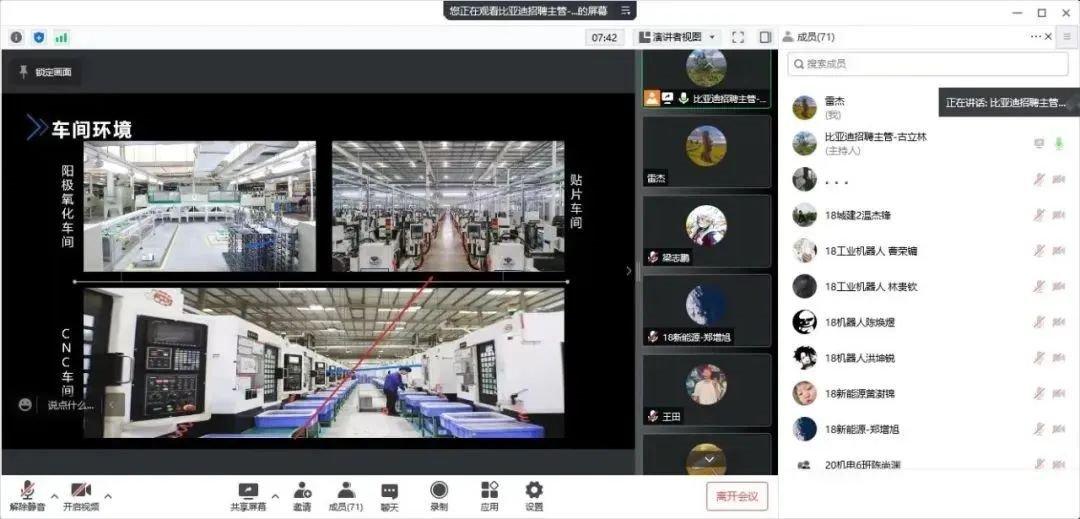Turn on camera with 开启视频
1080x519 pixels.
(x=81, y=496)
